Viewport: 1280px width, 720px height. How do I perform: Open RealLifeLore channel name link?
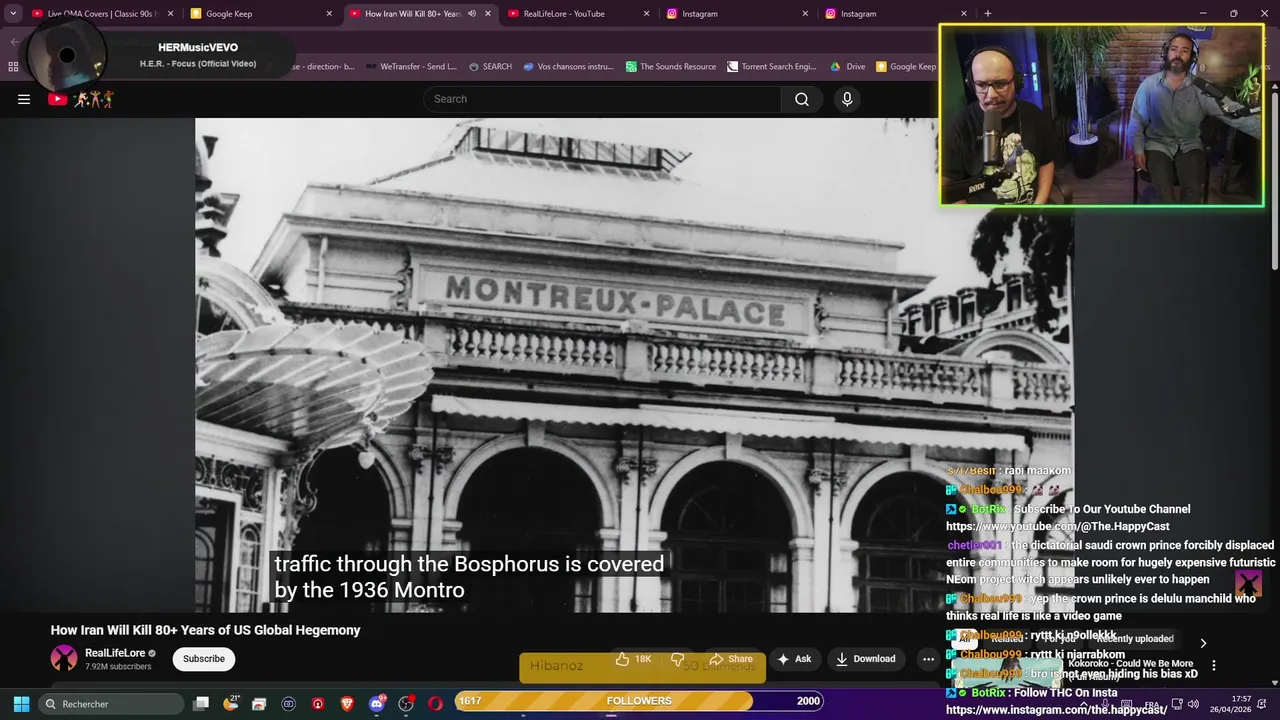(115, 653)
